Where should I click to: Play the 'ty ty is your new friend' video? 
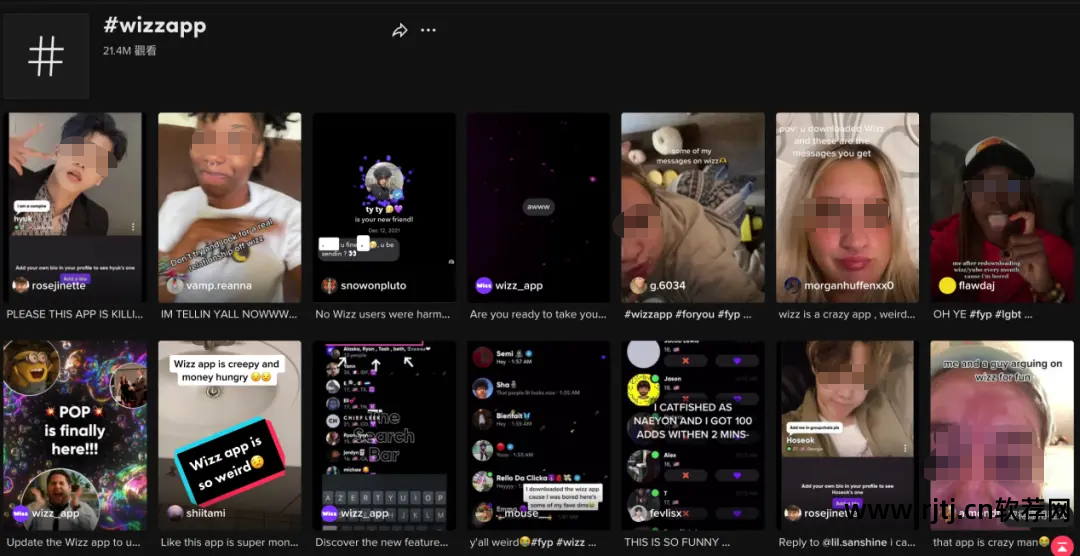pyautogui.click(x=384, y=207)
